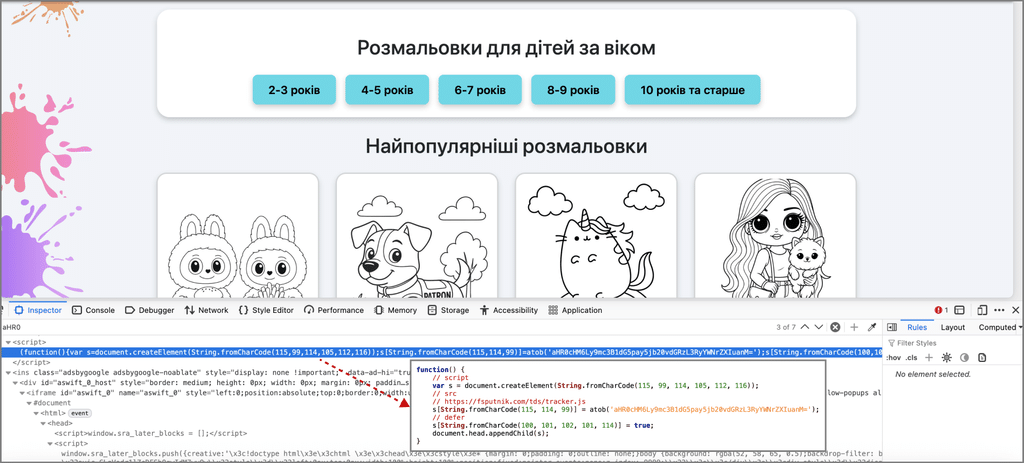Click the window.sra_later_blocks.push line
The height and width of the screenshot is (463, 1024).
[470, 453]
